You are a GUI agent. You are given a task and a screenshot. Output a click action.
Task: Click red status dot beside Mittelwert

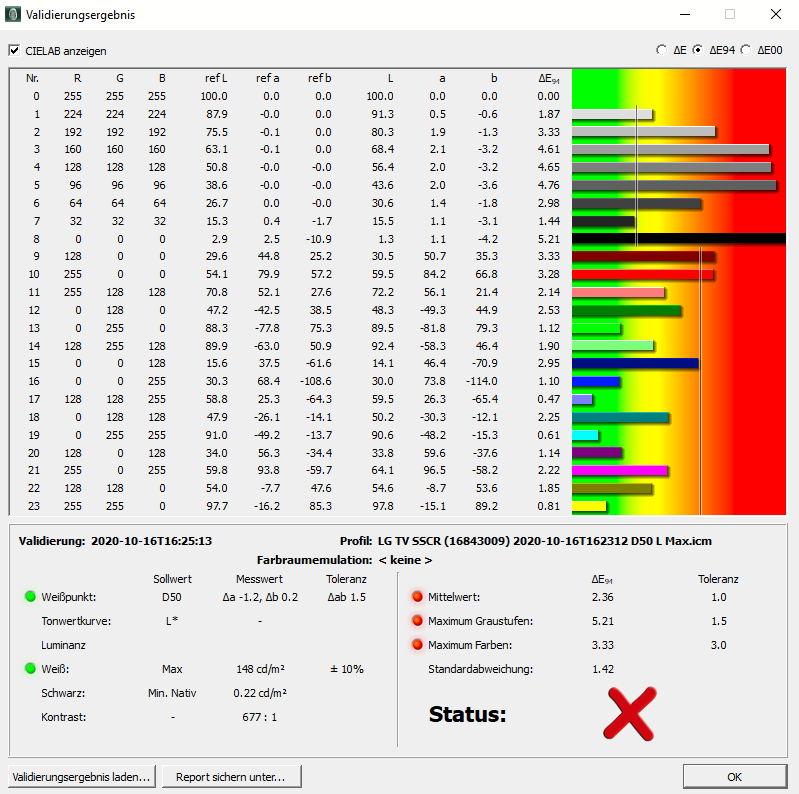click(417, 596)
